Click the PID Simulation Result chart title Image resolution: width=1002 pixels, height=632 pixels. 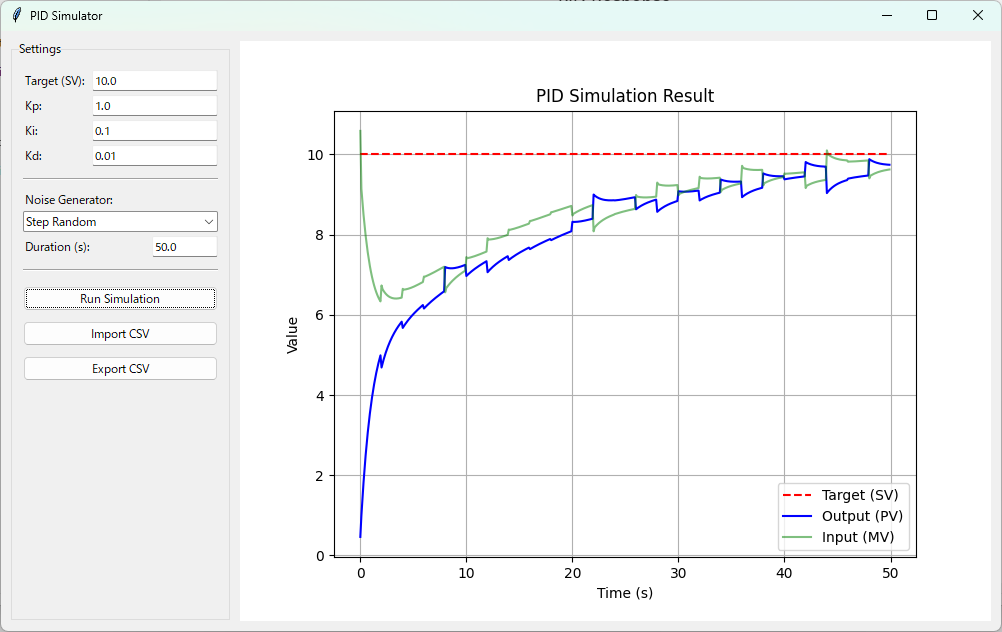click(x=625, y=96)
